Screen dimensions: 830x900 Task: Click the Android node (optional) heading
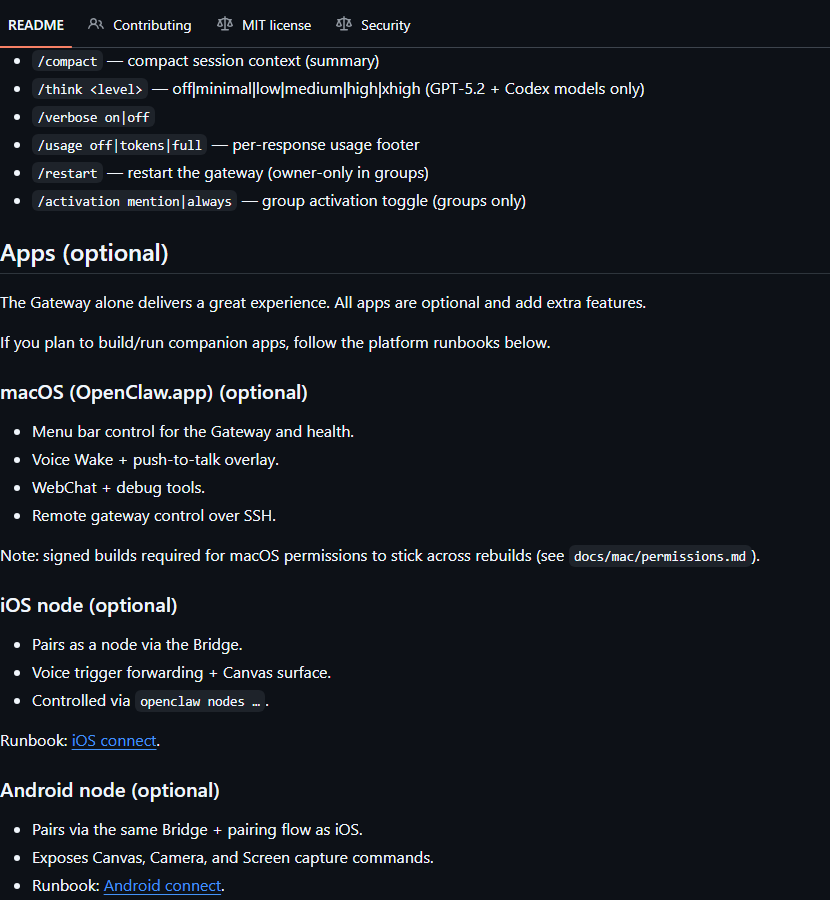(x=110, y=790)
